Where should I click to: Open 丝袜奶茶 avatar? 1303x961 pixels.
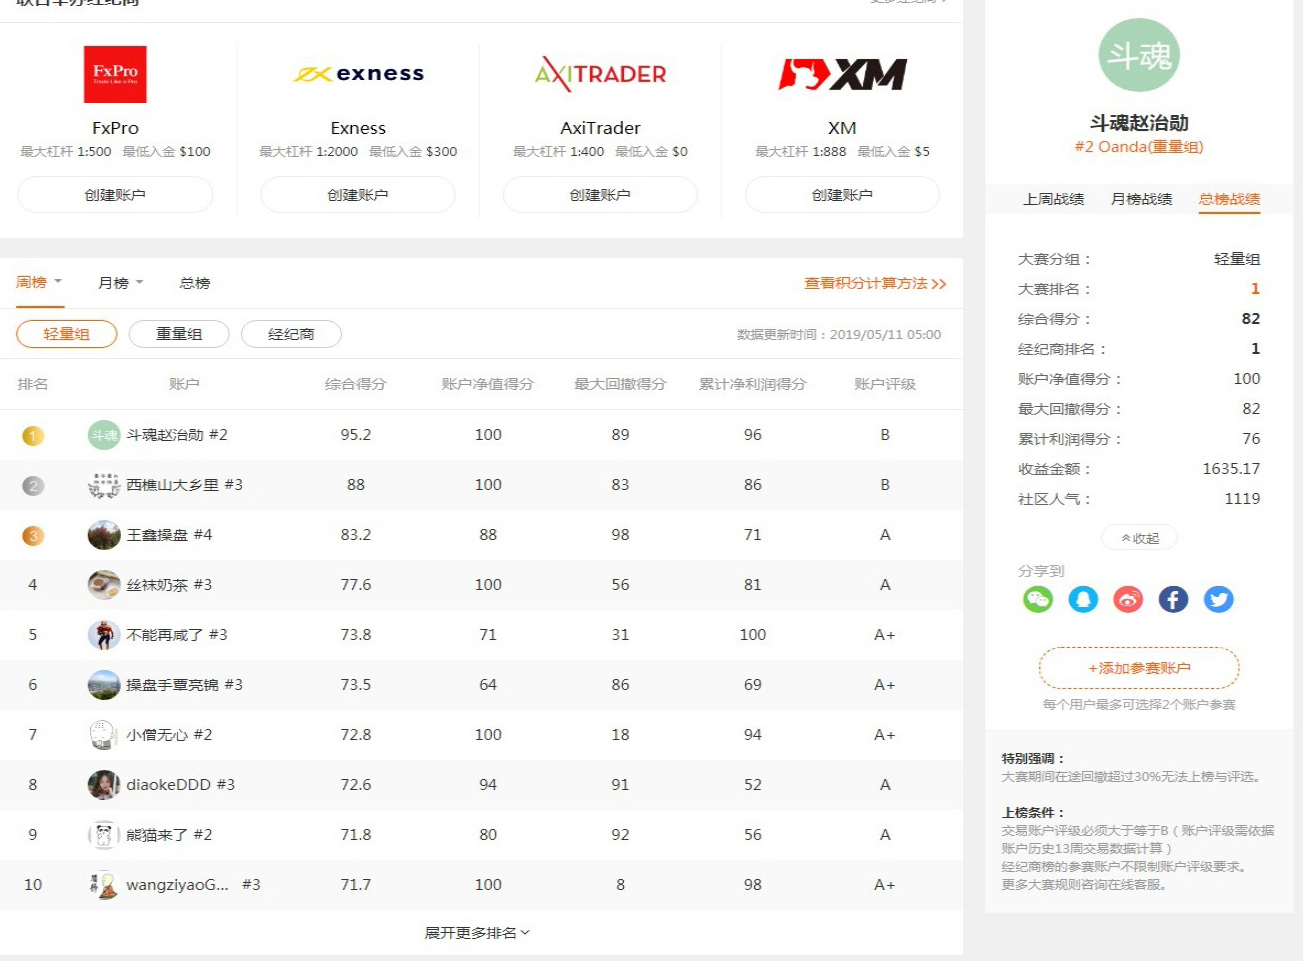point(104,585)
